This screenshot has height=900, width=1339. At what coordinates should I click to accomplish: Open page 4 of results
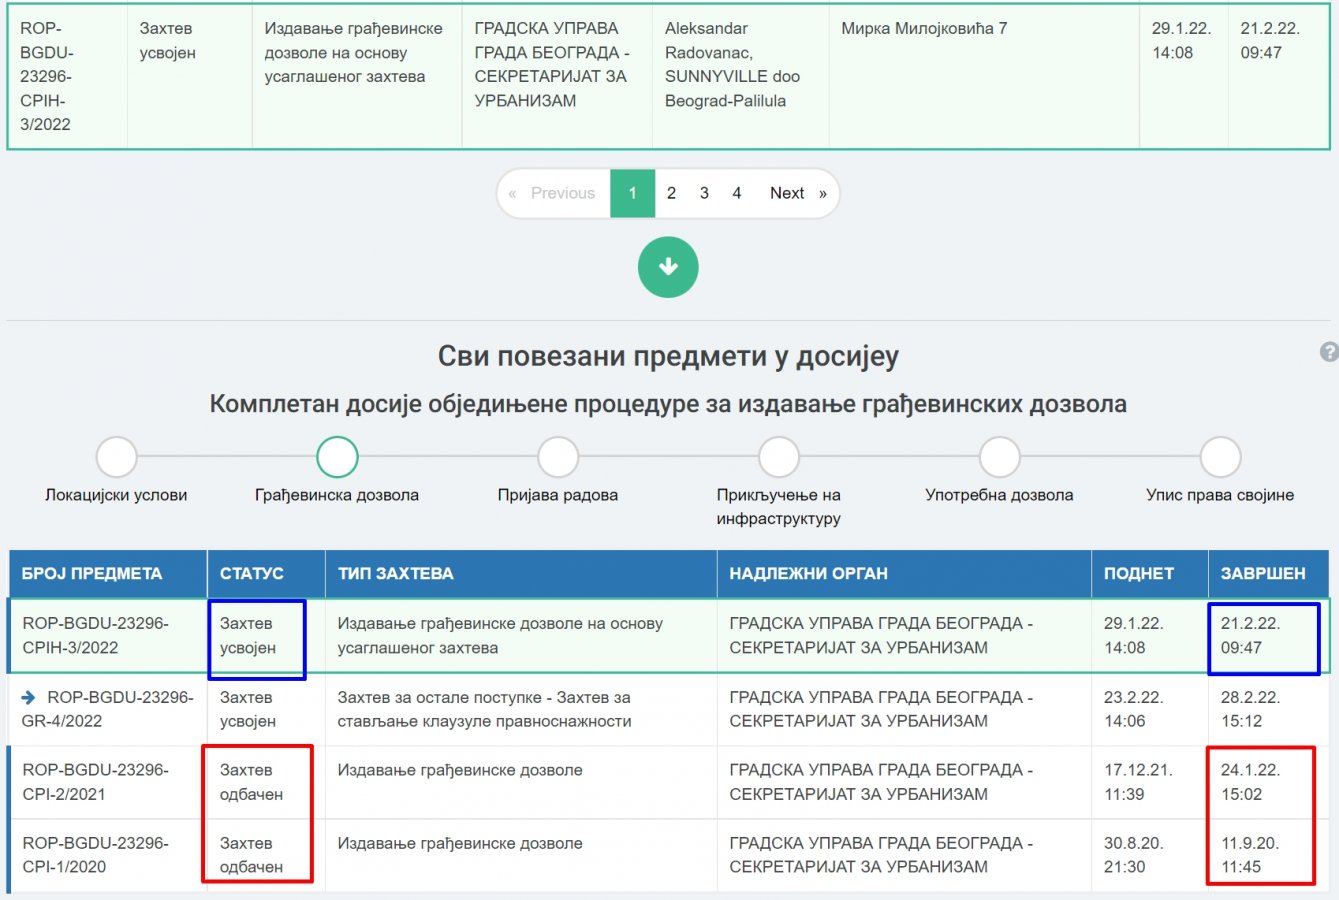pyautogui.click(x=737, y=193)
